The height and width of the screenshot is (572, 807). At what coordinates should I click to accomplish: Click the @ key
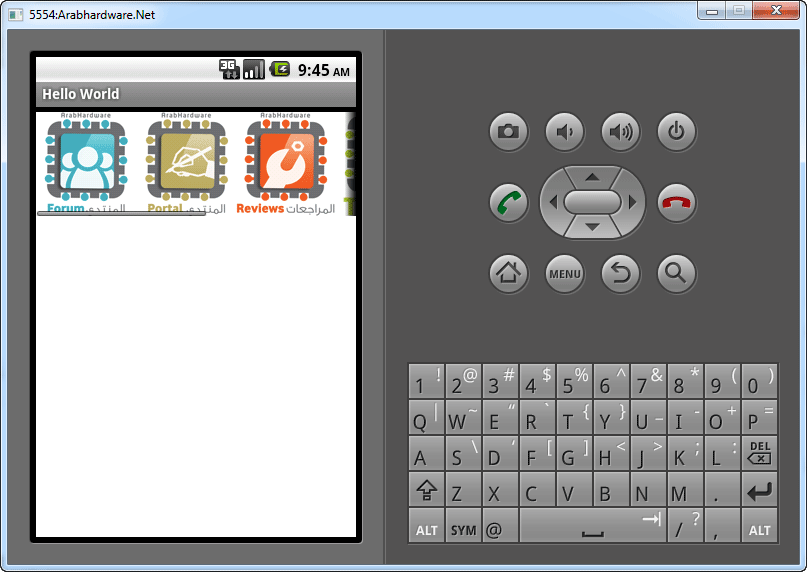500,526
